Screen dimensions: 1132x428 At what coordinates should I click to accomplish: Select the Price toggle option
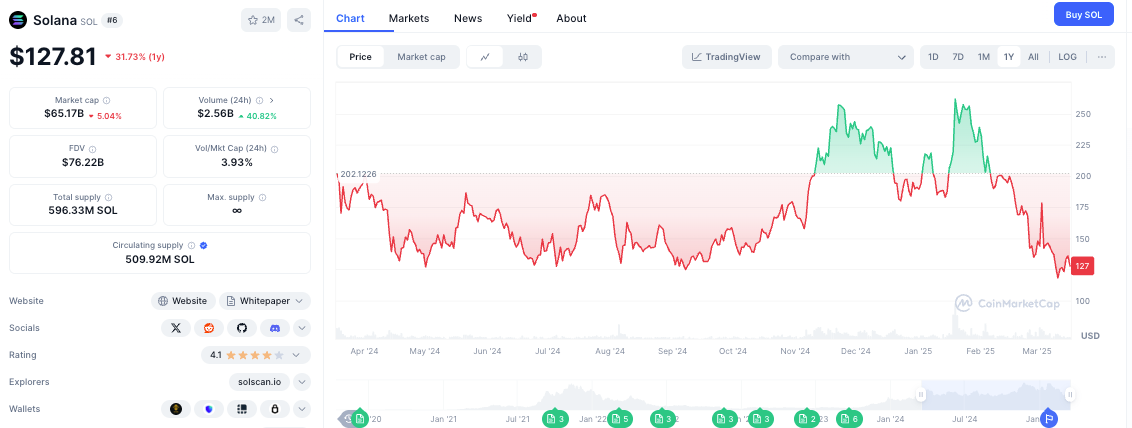tap(360, 57)
